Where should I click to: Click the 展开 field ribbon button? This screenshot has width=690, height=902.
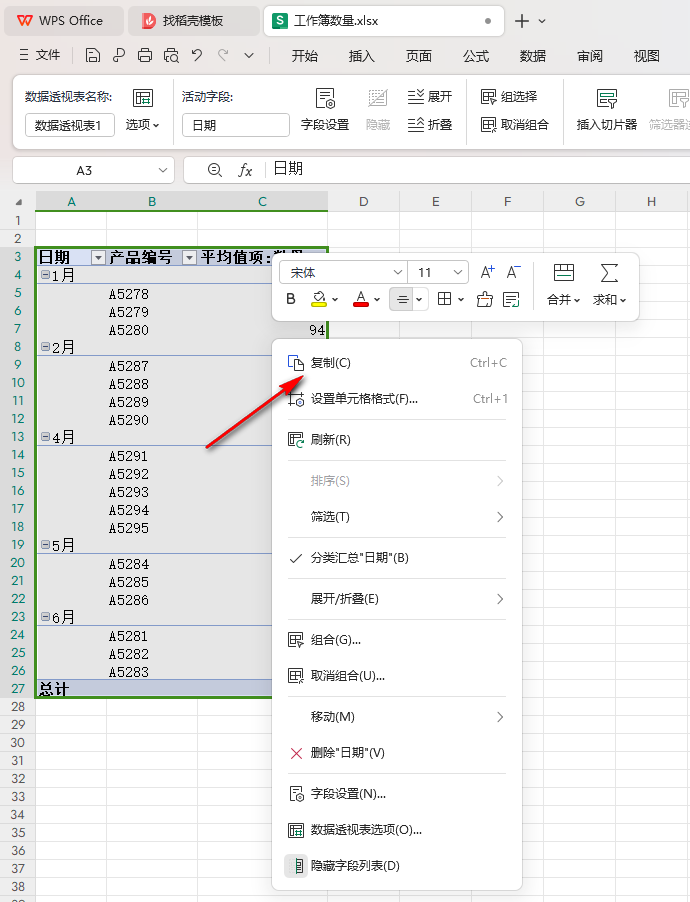(430, 97)
